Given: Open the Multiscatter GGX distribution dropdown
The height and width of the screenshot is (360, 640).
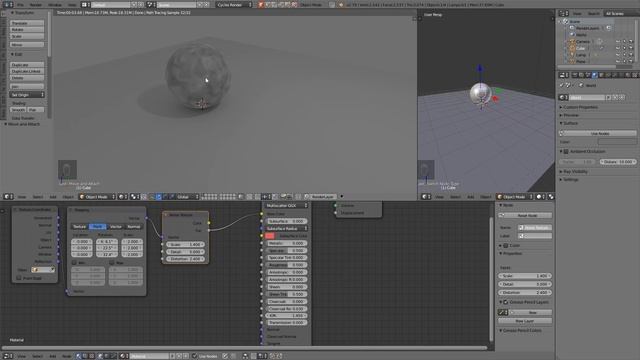Looking at the screenshot, I should point(286,206).
